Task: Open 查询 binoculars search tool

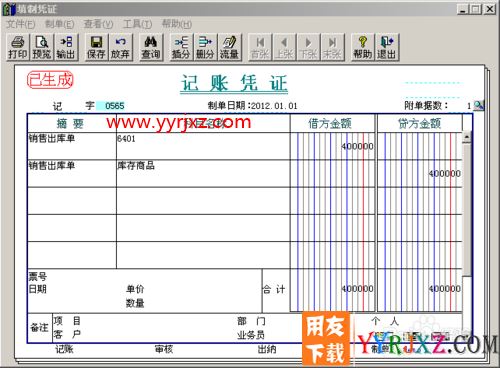Action: click(x=151, y=47)
